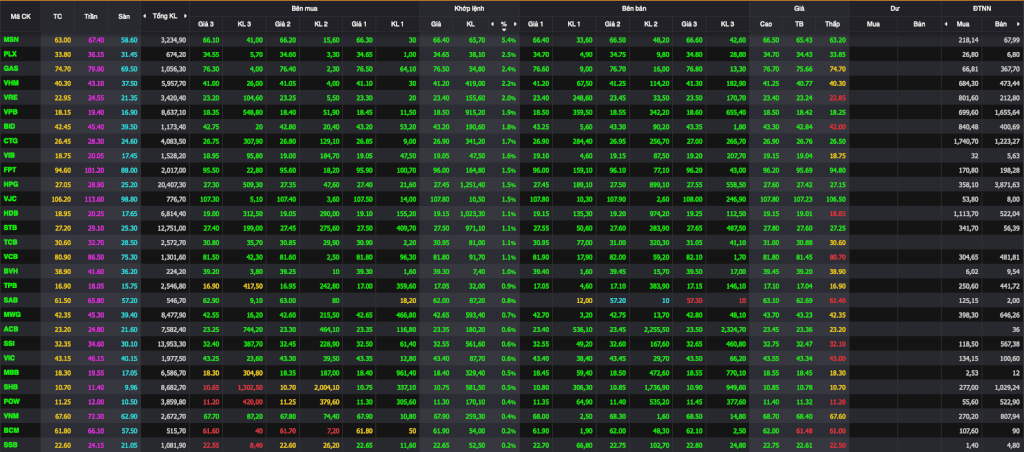Sort by the Trần ceiling price header
Viewport: 1024px width, 452px height.
[x=91, y=15]
